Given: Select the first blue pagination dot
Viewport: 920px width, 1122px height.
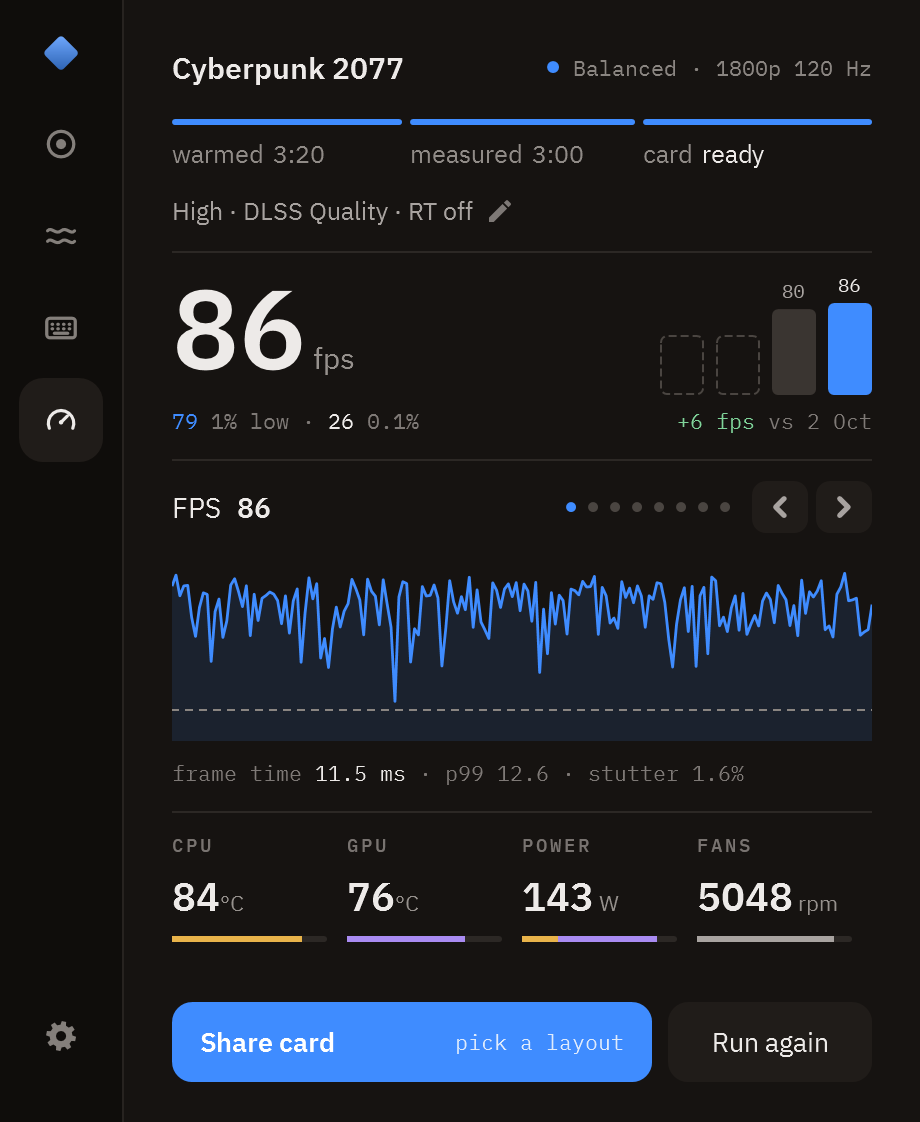Looking at the screenshot, I should pos(571,507).
